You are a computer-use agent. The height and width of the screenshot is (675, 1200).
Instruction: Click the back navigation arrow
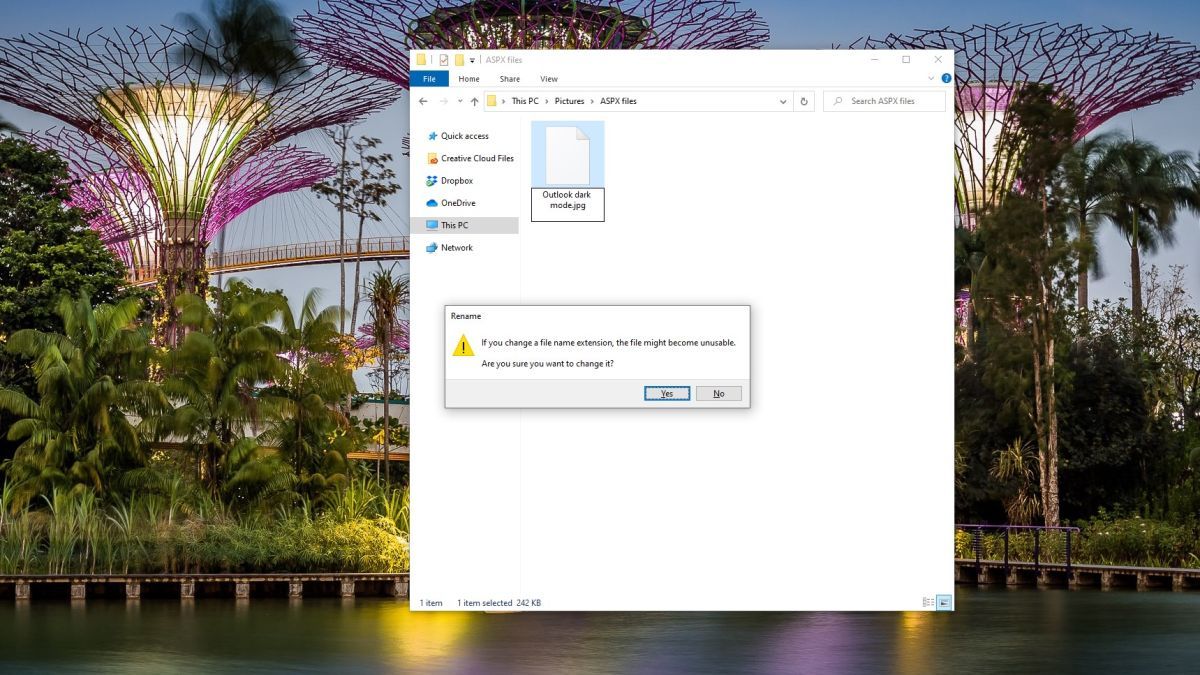(424, 100)
